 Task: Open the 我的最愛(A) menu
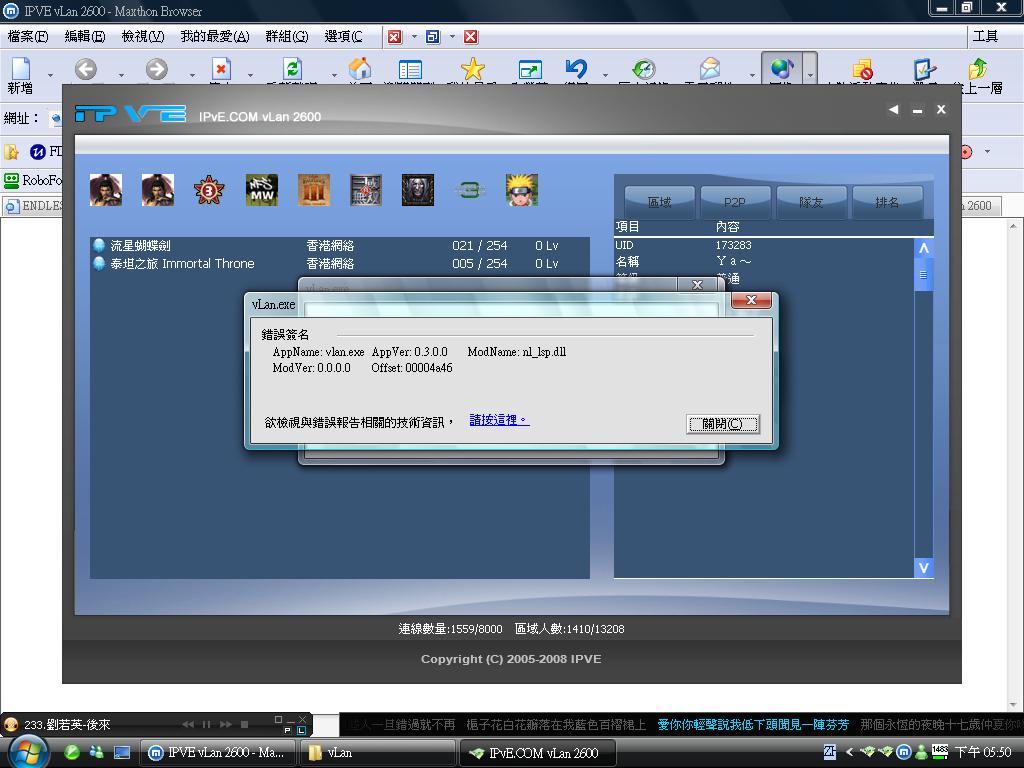(214, 36)
